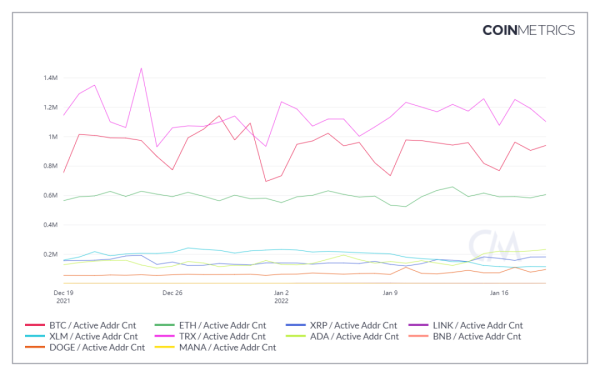Click the Jan 2 2022 axis label

(x=281, y=296)
